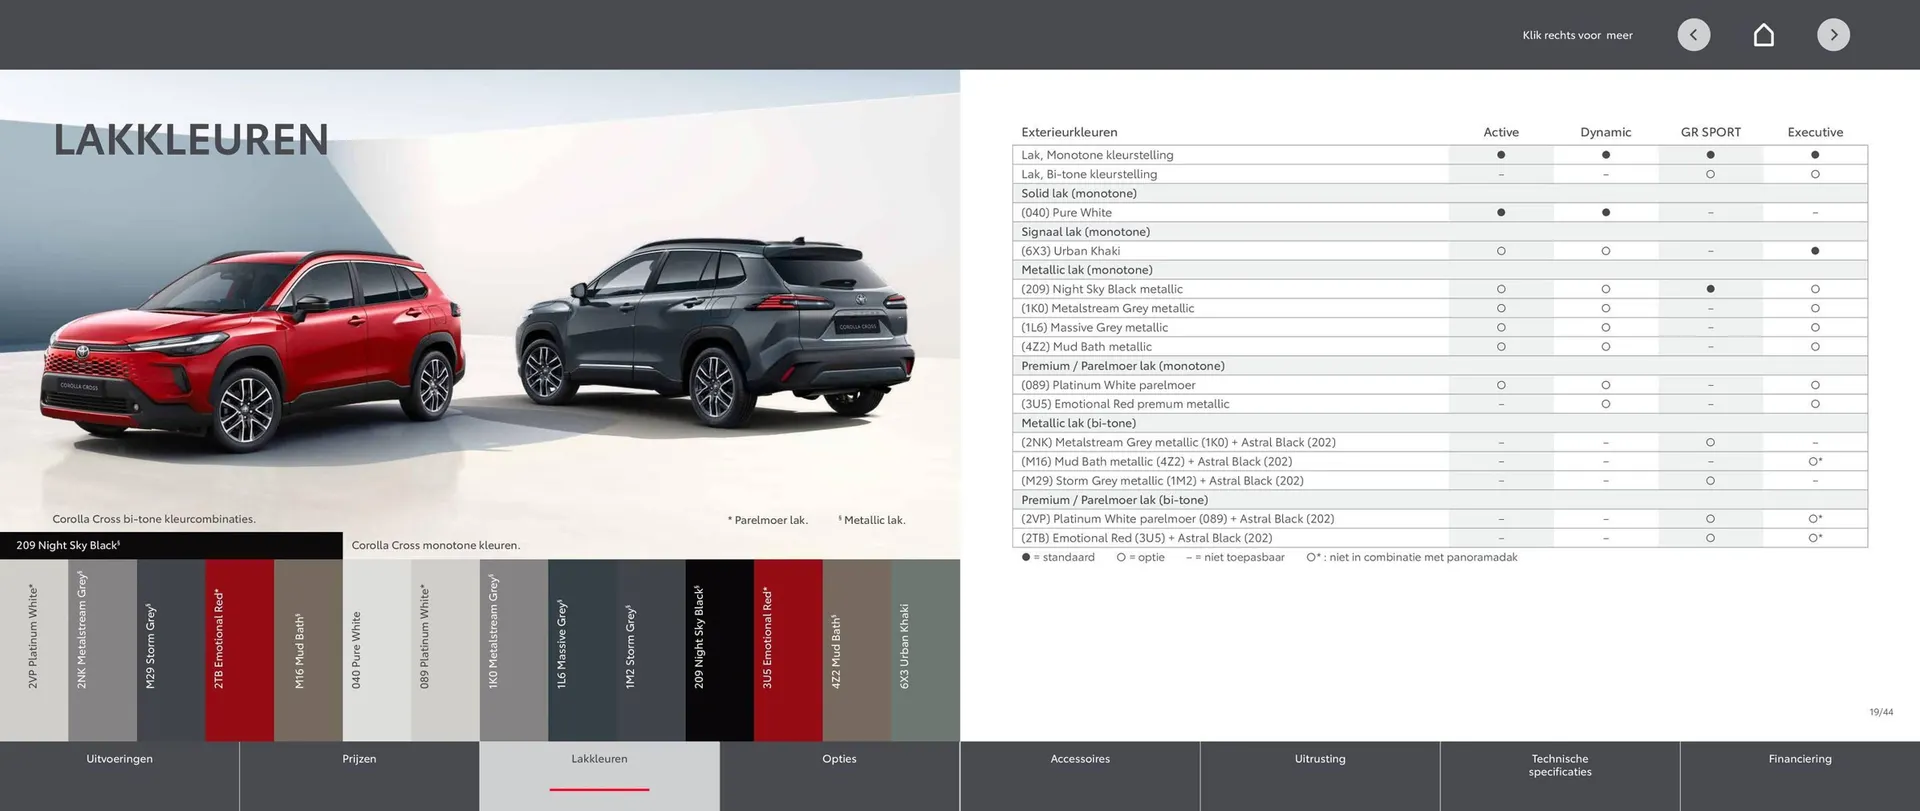This screenshot has height=811, width=1920.
Task: Select the 2TB Emotional Red swatch
Action: click(x=240, y=650)
